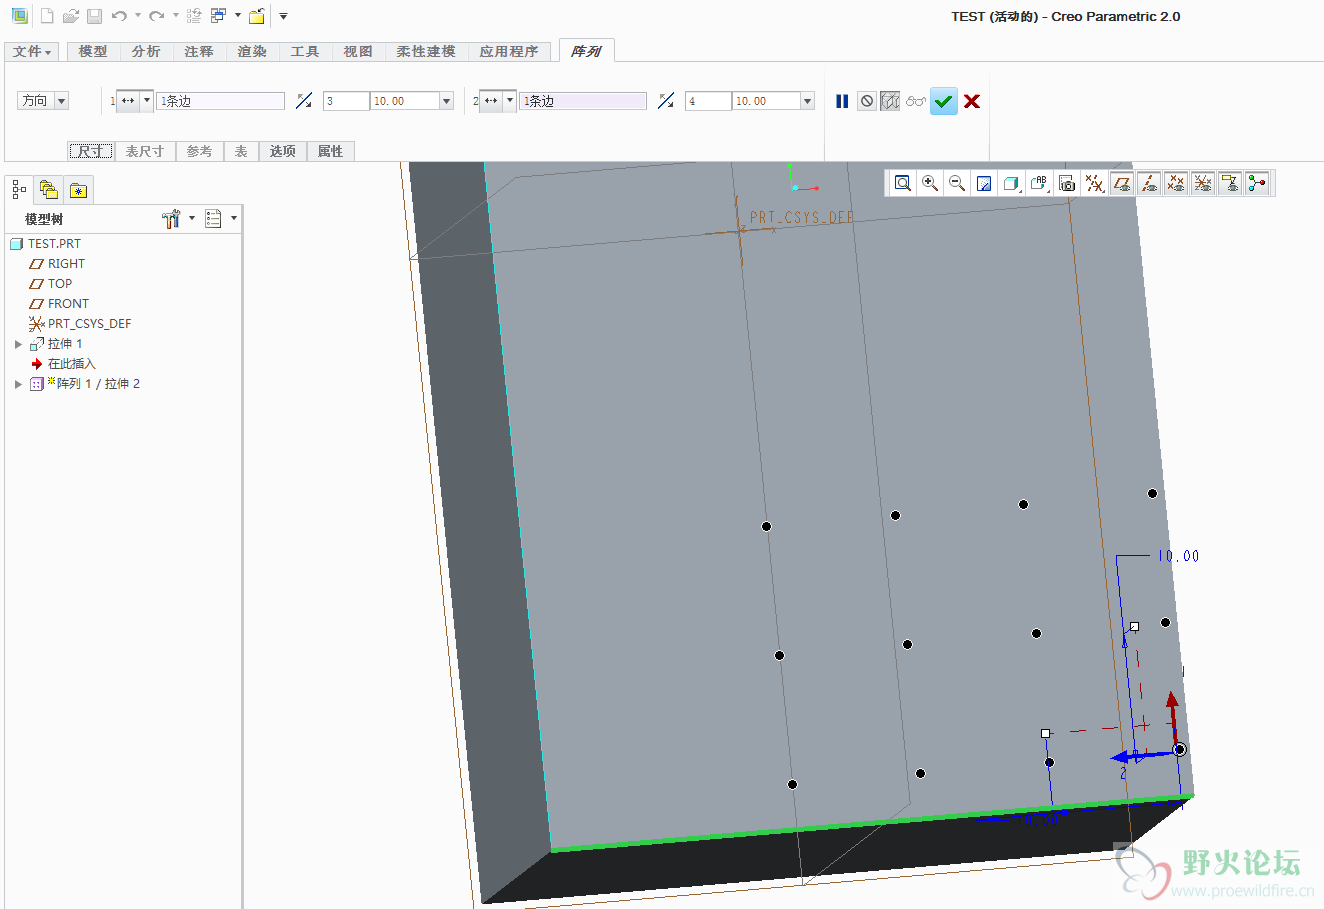Screen dimensions: 1324x909
Task: Click the Save icon in quick access
Action: (94, 16)
